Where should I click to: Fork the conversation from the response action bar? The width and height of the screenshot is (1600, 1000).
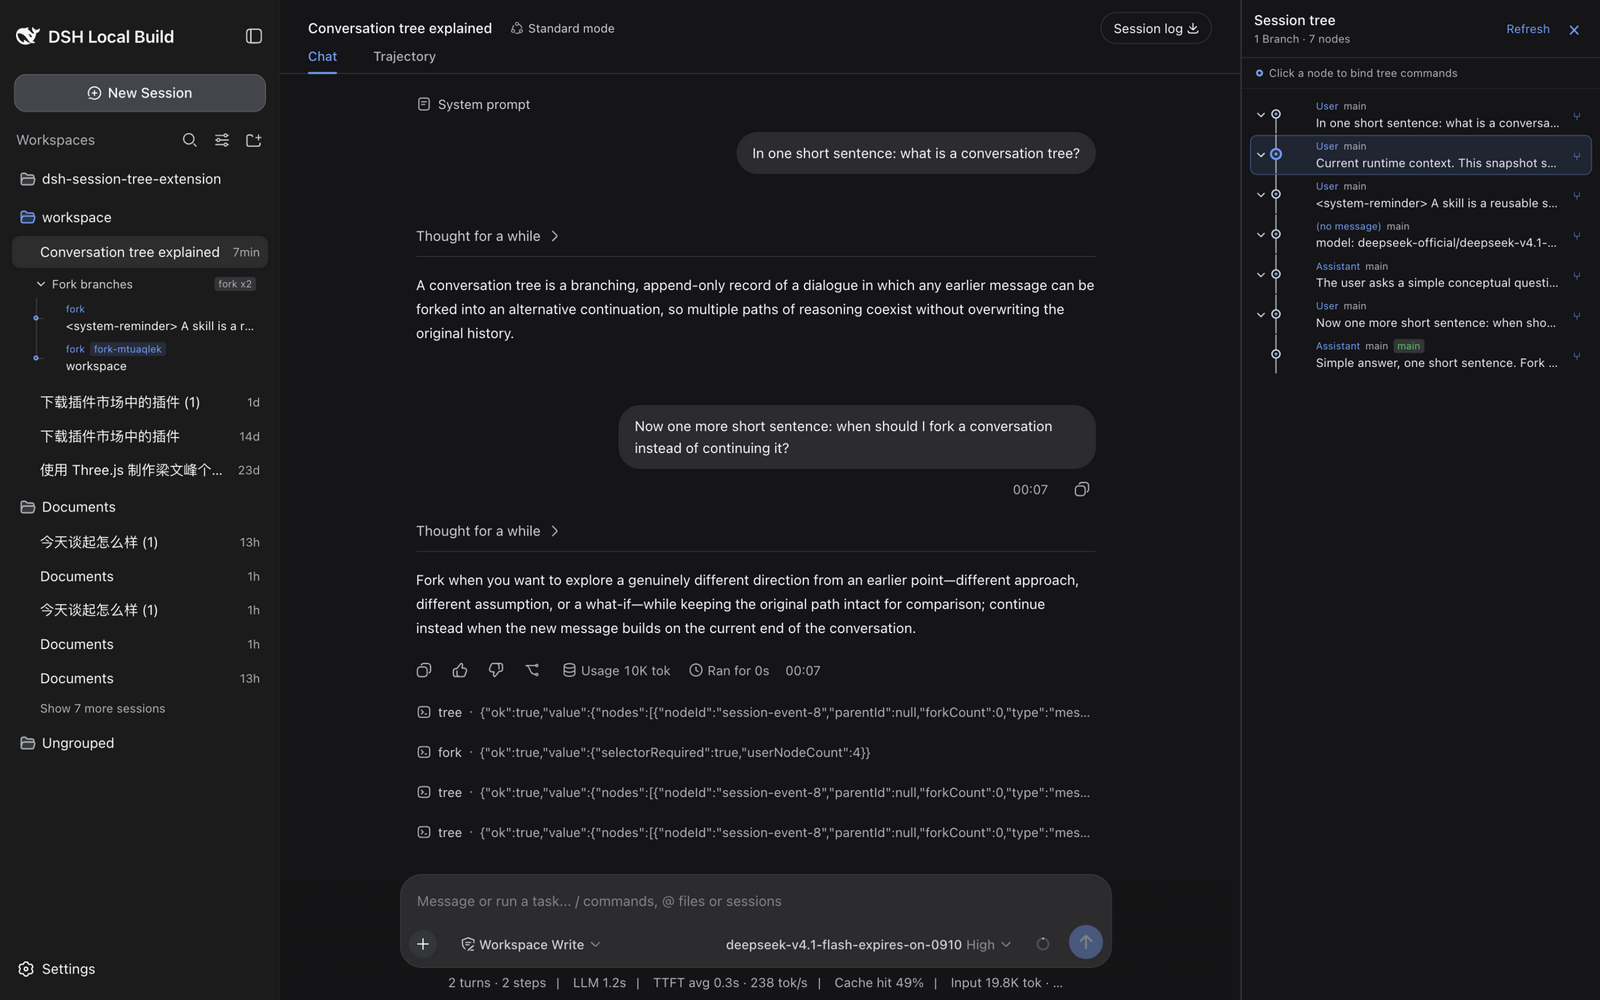point(532,670)
